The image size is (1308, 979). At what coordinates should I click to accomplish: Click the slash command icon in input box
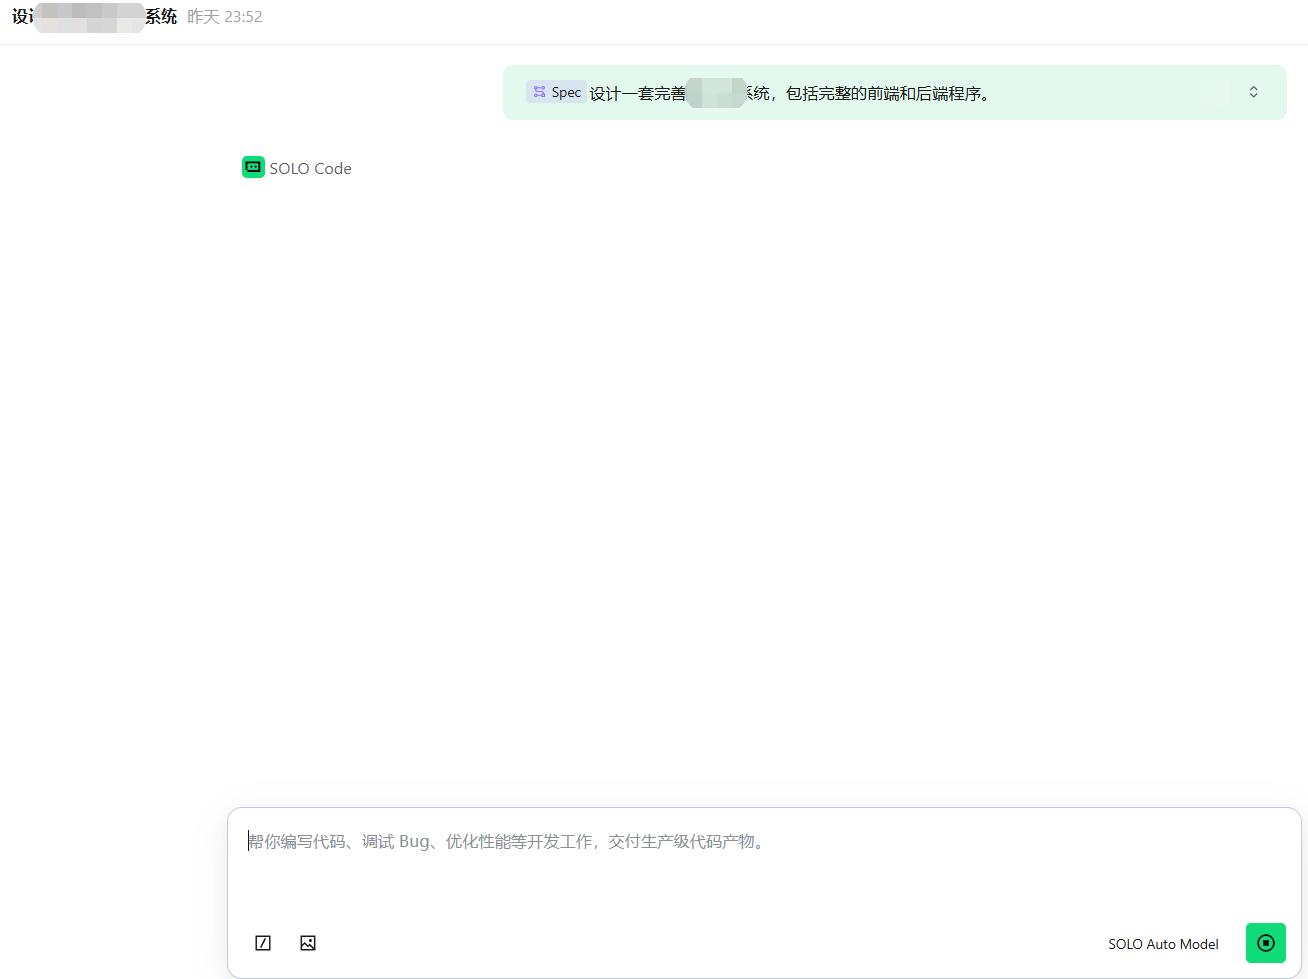[263, 943]
